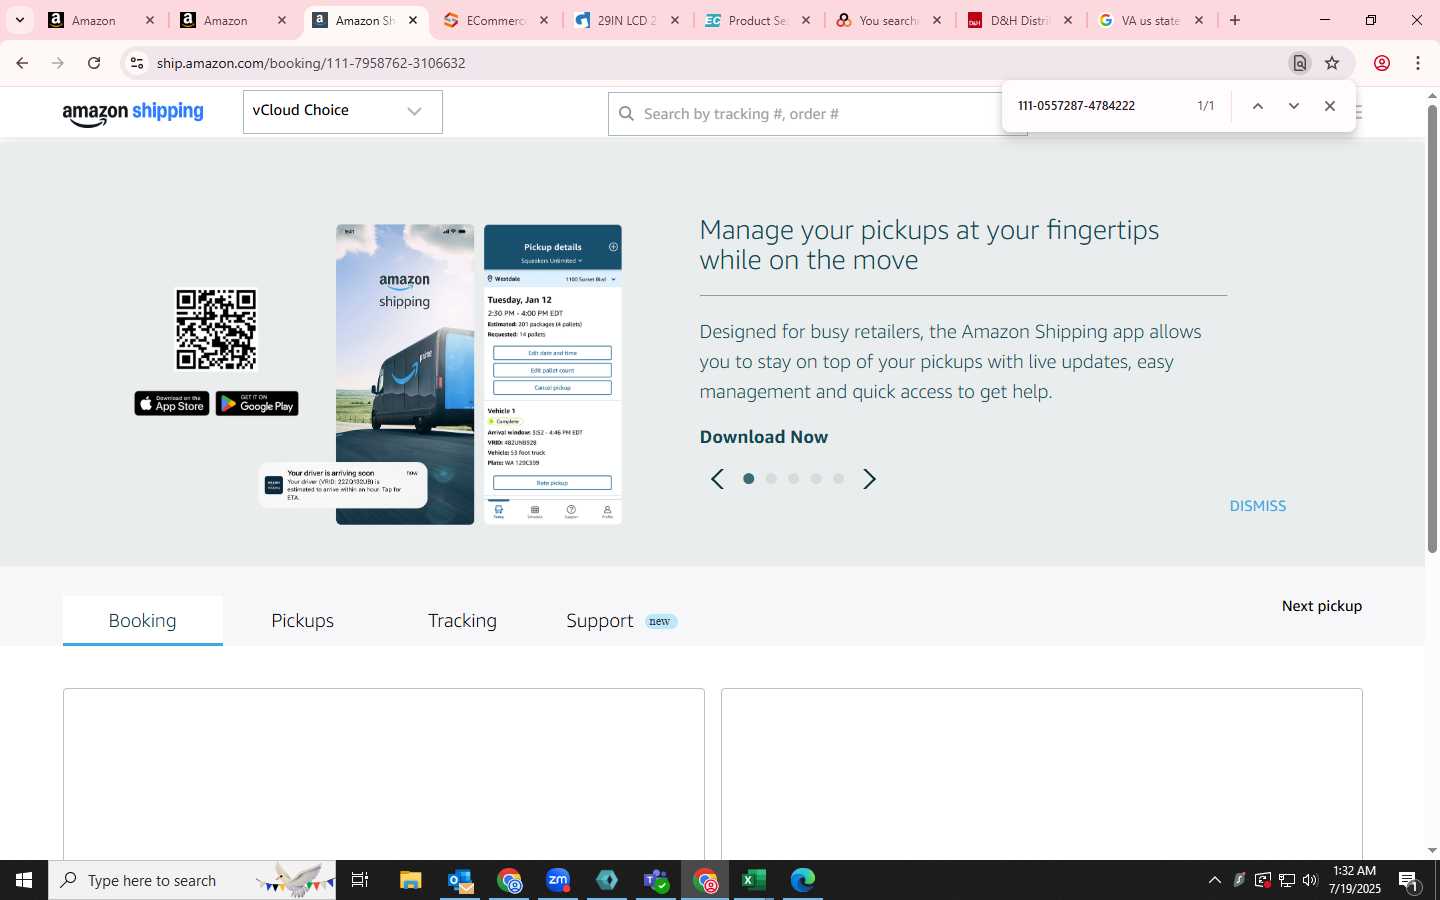
Task: Select fifth carousel dot
Action: (838, 479)
